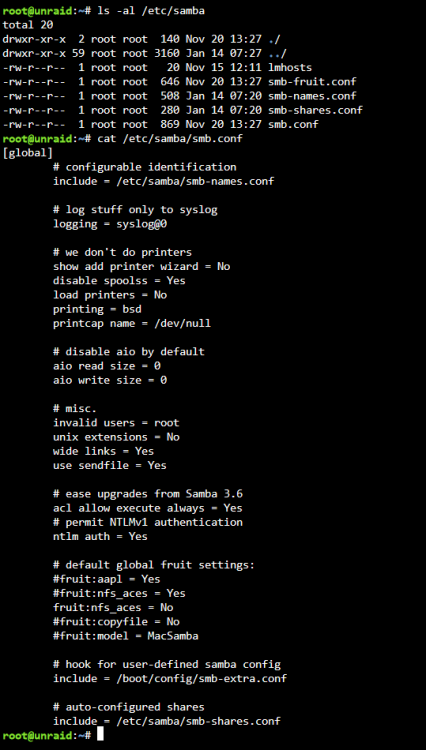Click the cat /etc/samba/smb.conf command

point(170,139)
